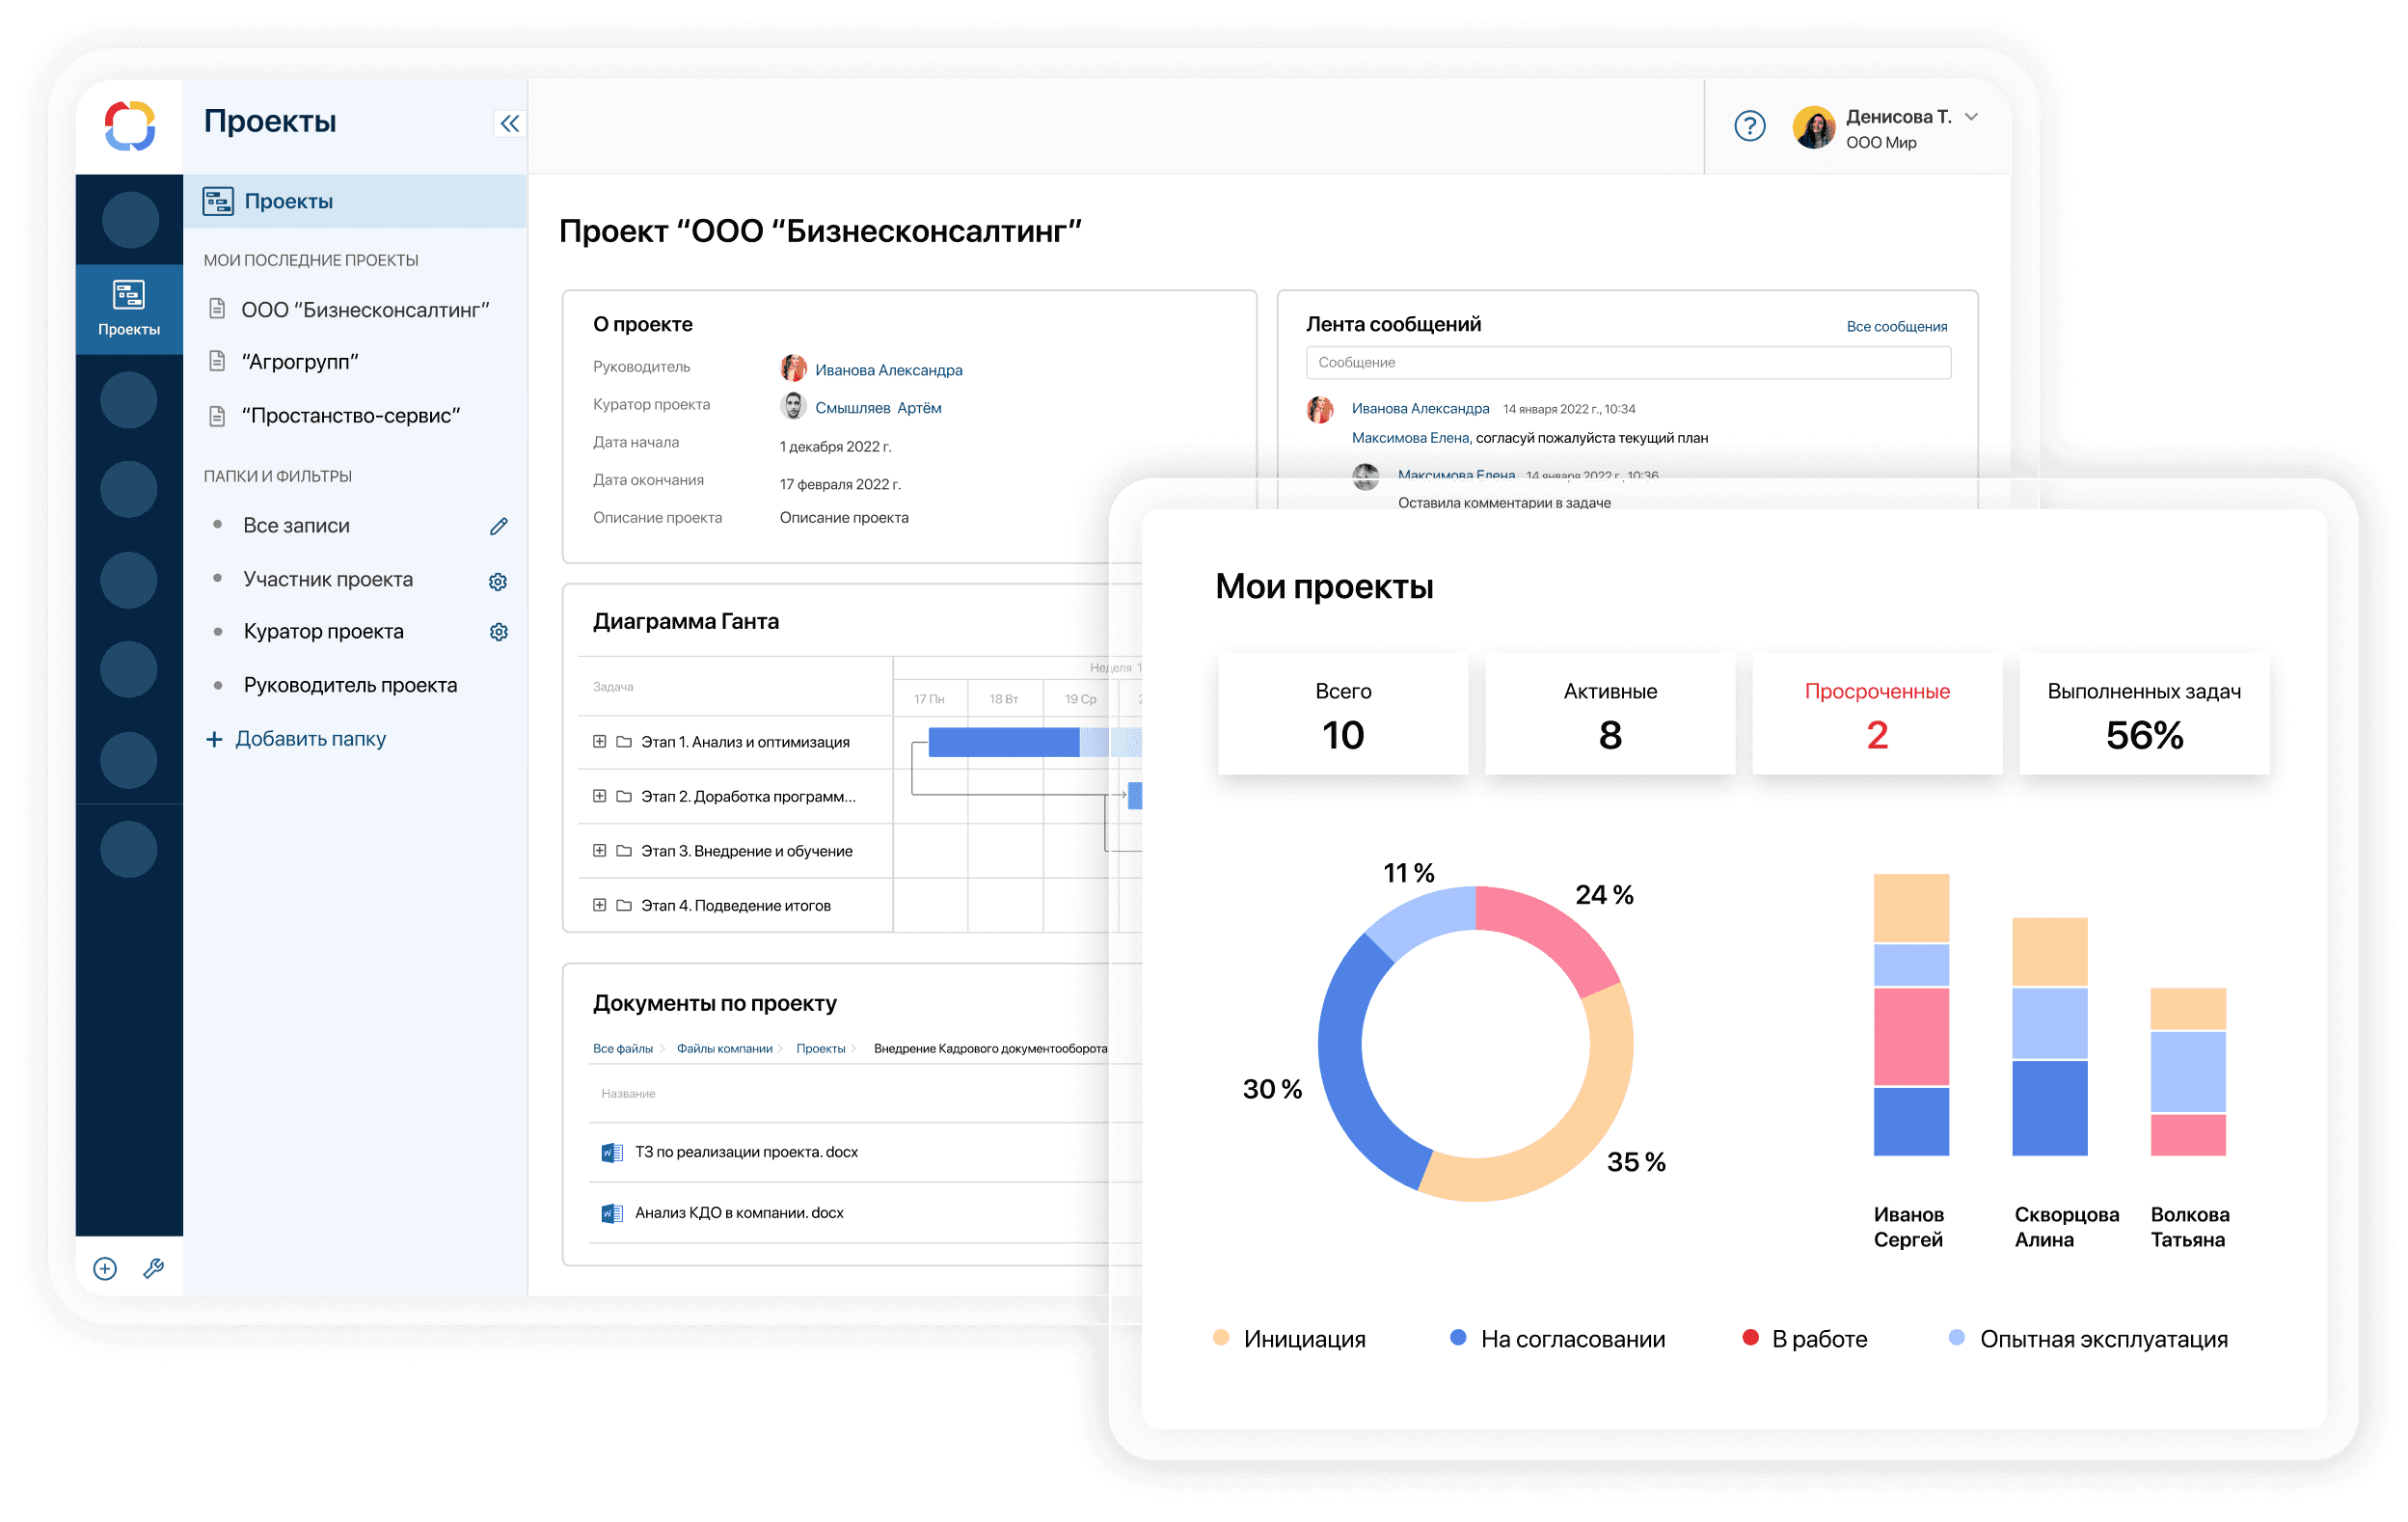Toggle На согласовании legend item

[1558, 1339]
